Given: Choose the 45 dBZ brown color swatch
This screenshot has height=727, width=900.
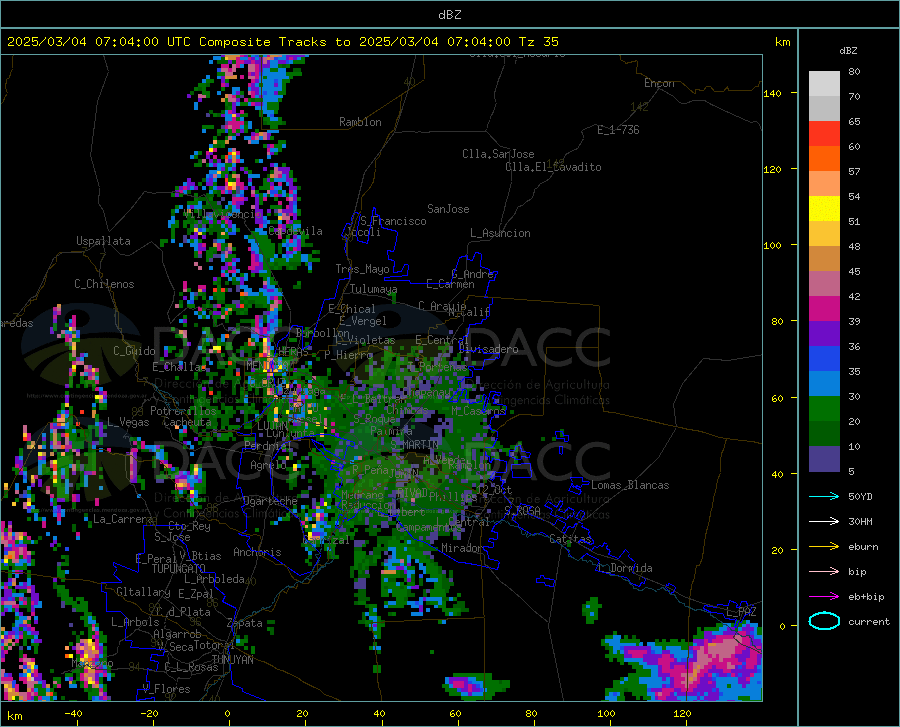Looking at the screenshot, I should click(824, 259).
